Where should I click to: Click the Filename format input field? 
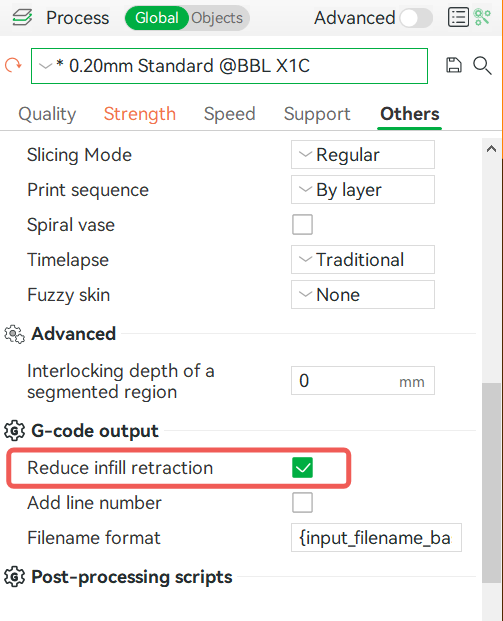(x=376, y=538)
